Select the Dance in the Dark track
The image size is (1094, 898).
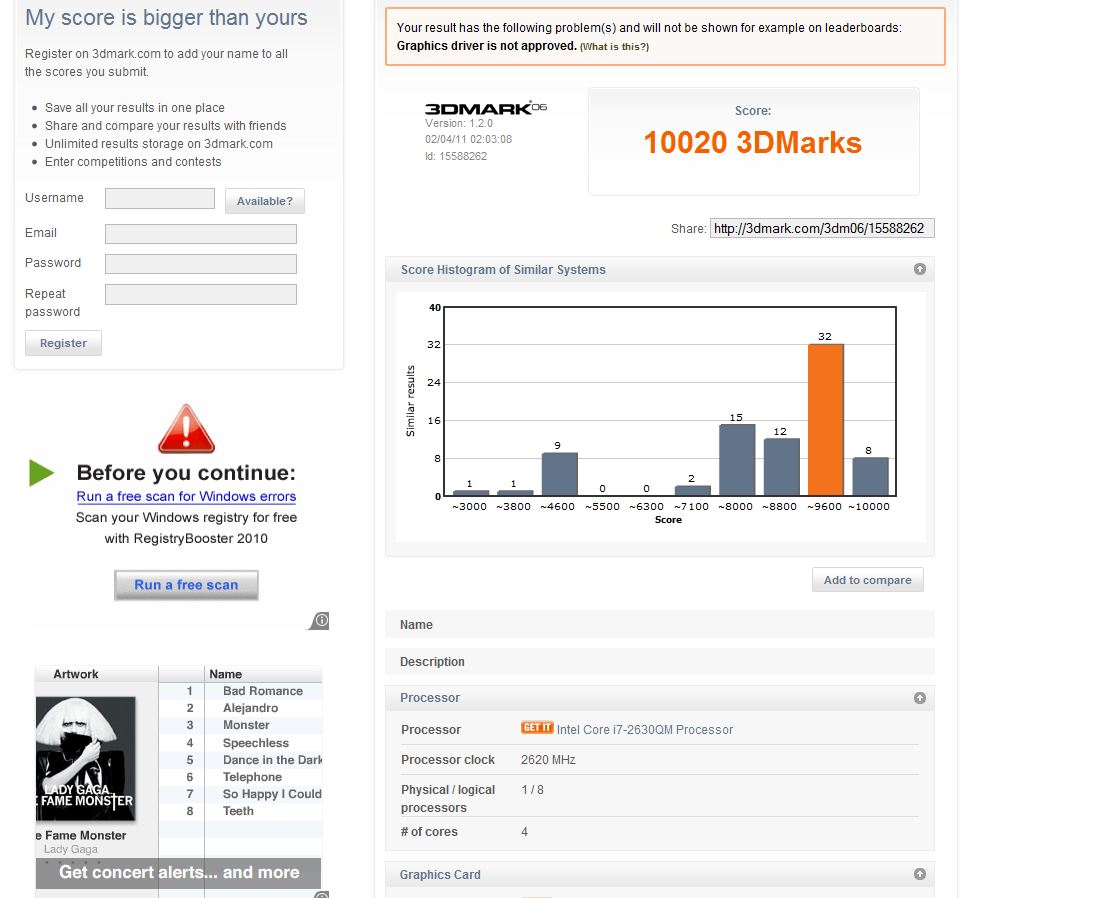[241, 760]
